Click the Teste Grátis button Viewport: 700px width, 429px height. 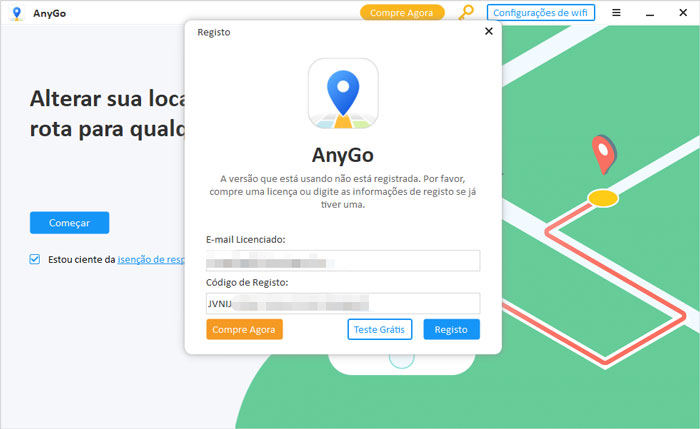(x=379, y=329)
